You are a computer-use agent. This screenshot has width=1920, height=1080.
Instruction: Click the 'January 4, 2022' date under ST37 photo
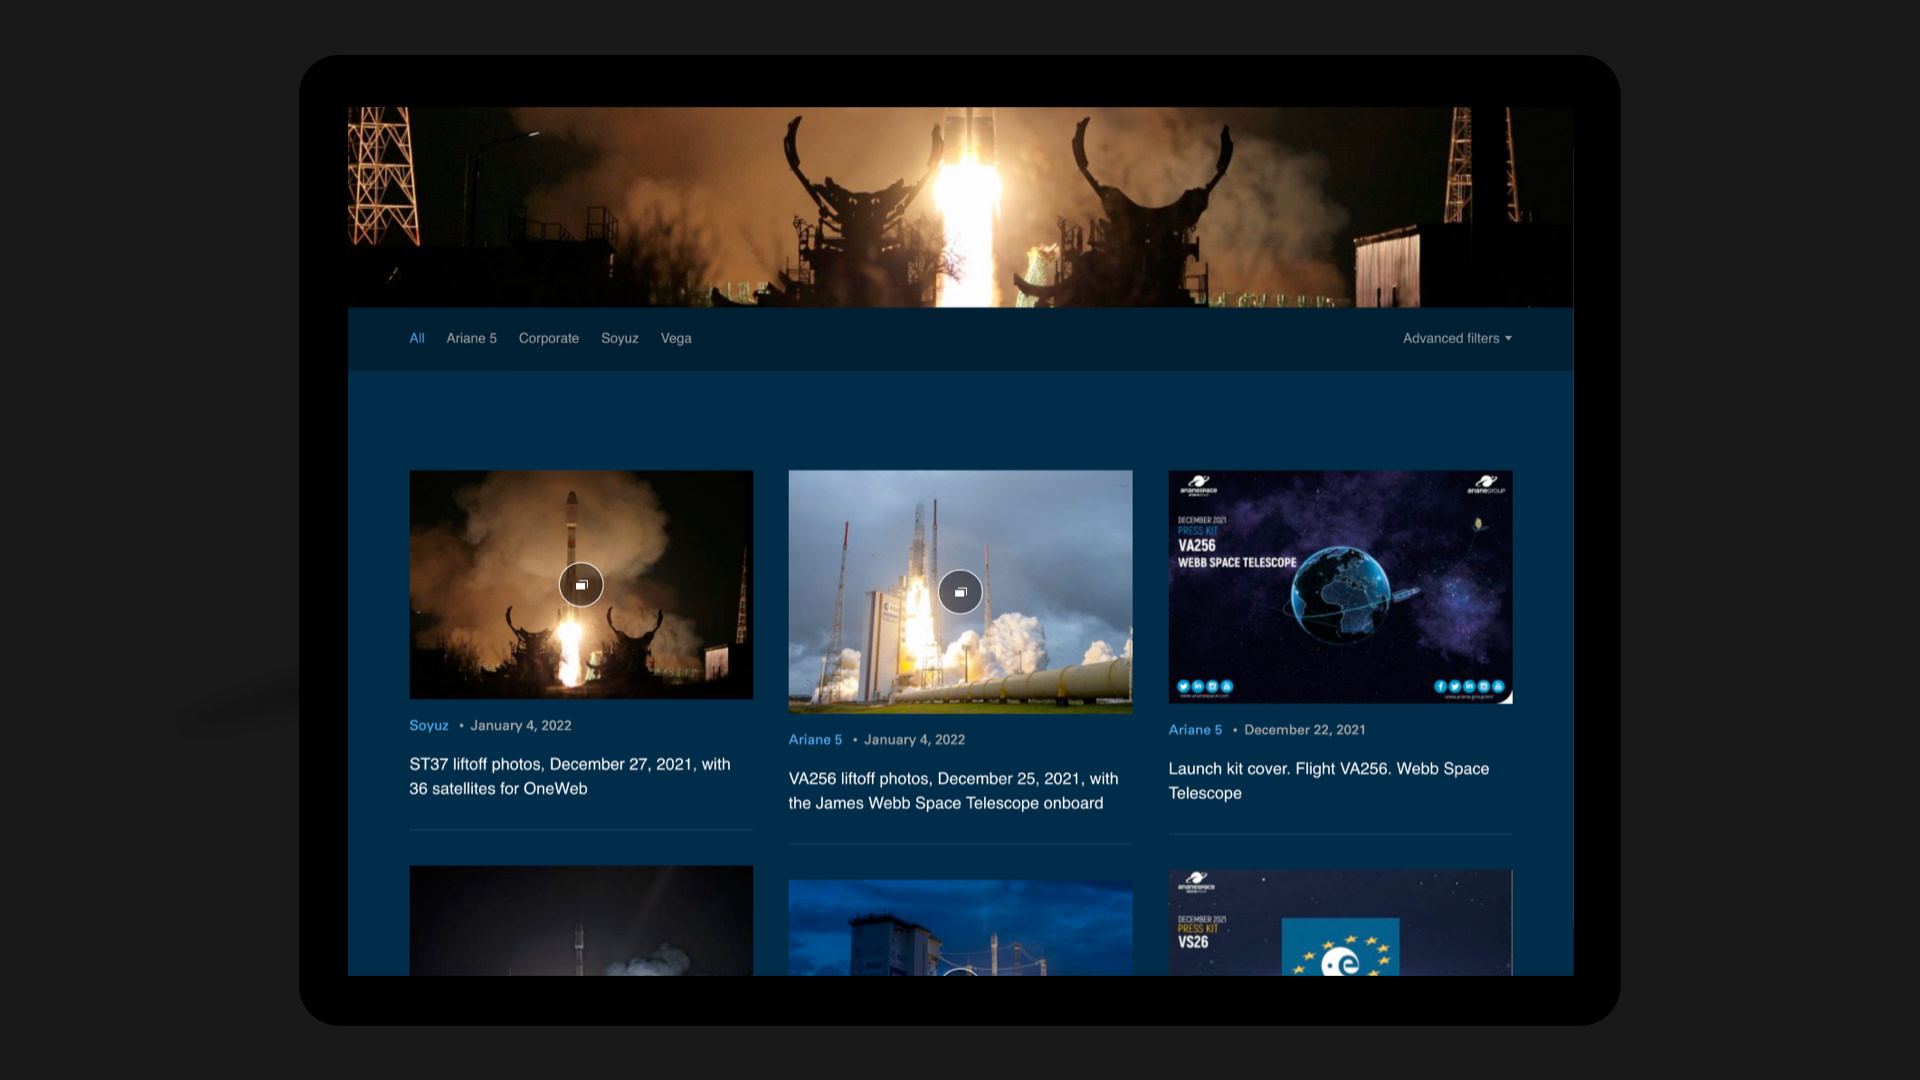tap(521, 725)
